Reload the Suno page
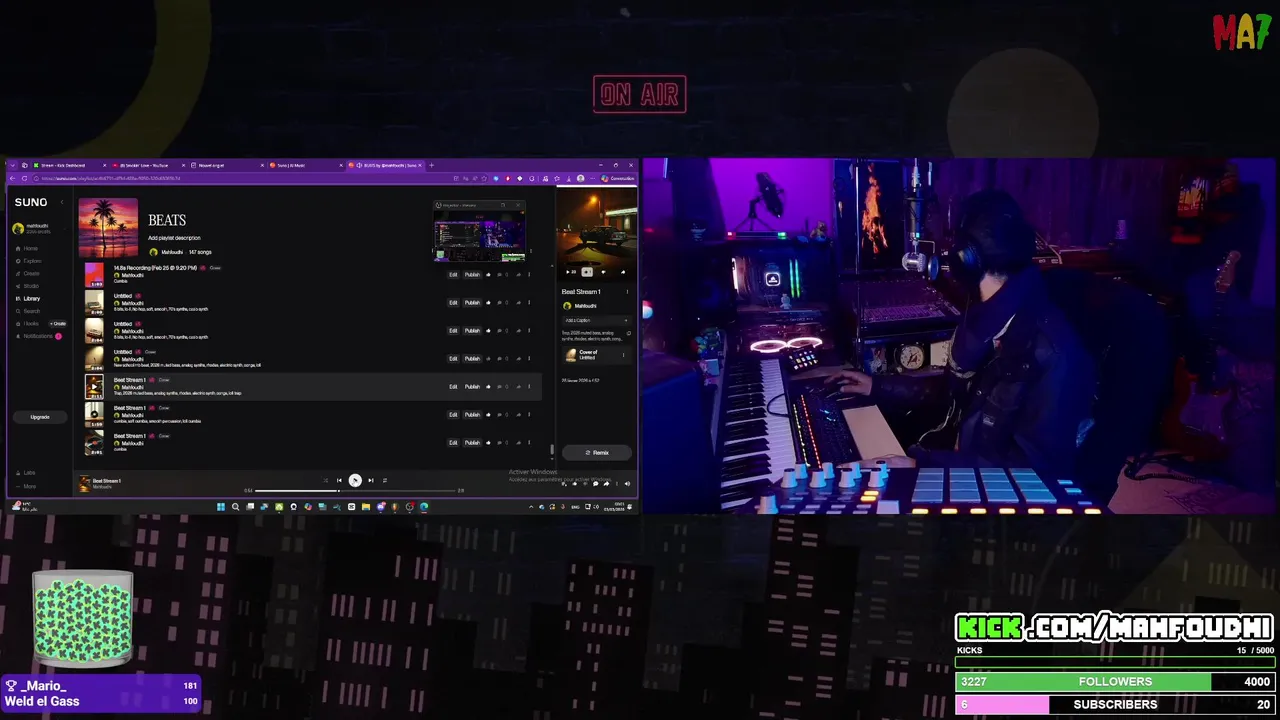Viewport: 1280px width, 720px height. click(x=24, y=178)
